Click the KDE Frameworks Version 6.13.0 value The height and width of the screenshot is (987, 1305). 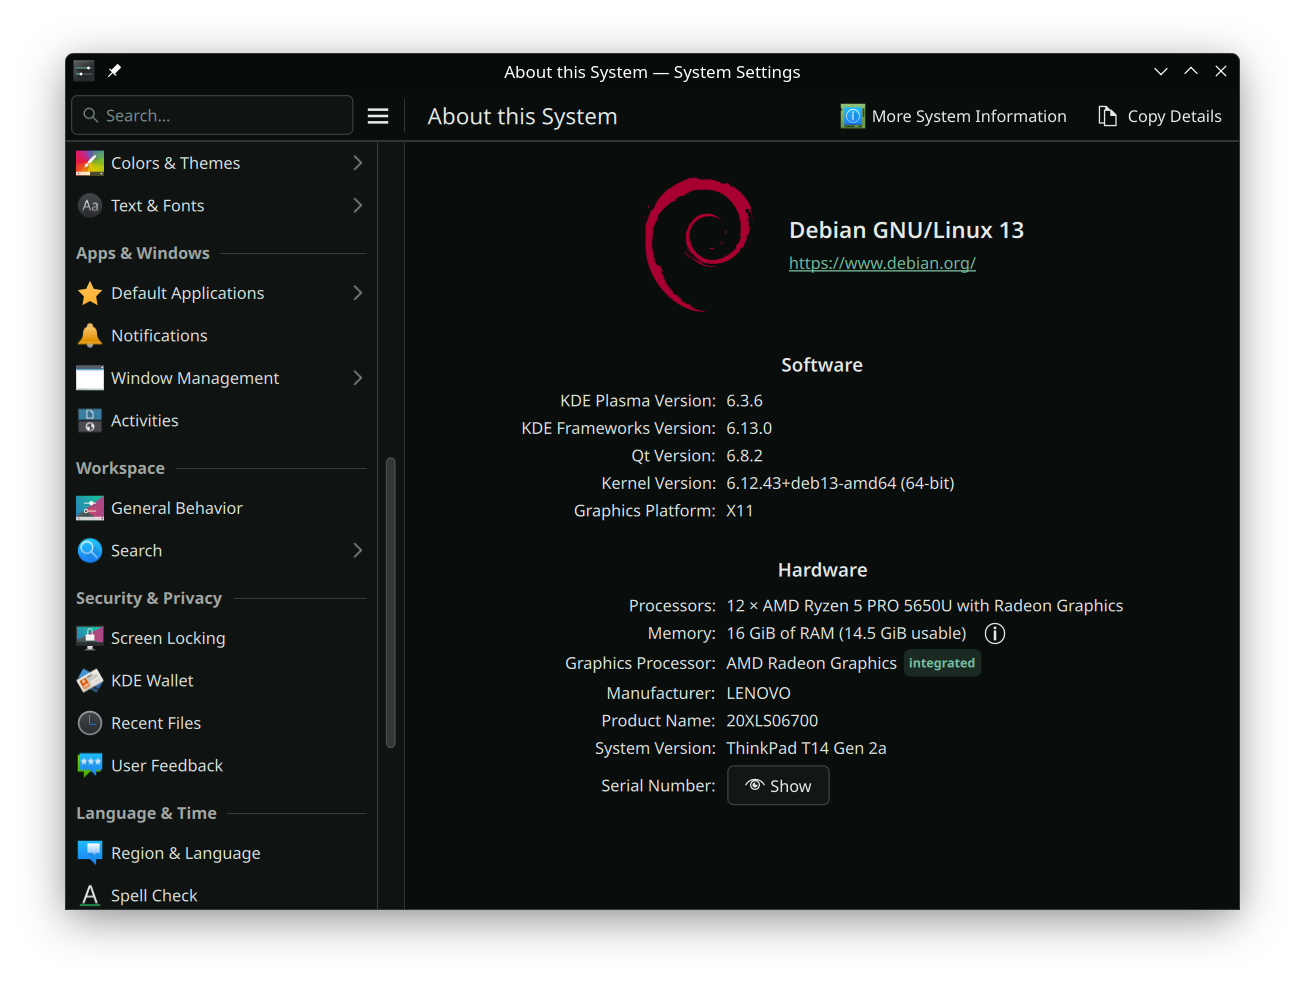point(749,428)
